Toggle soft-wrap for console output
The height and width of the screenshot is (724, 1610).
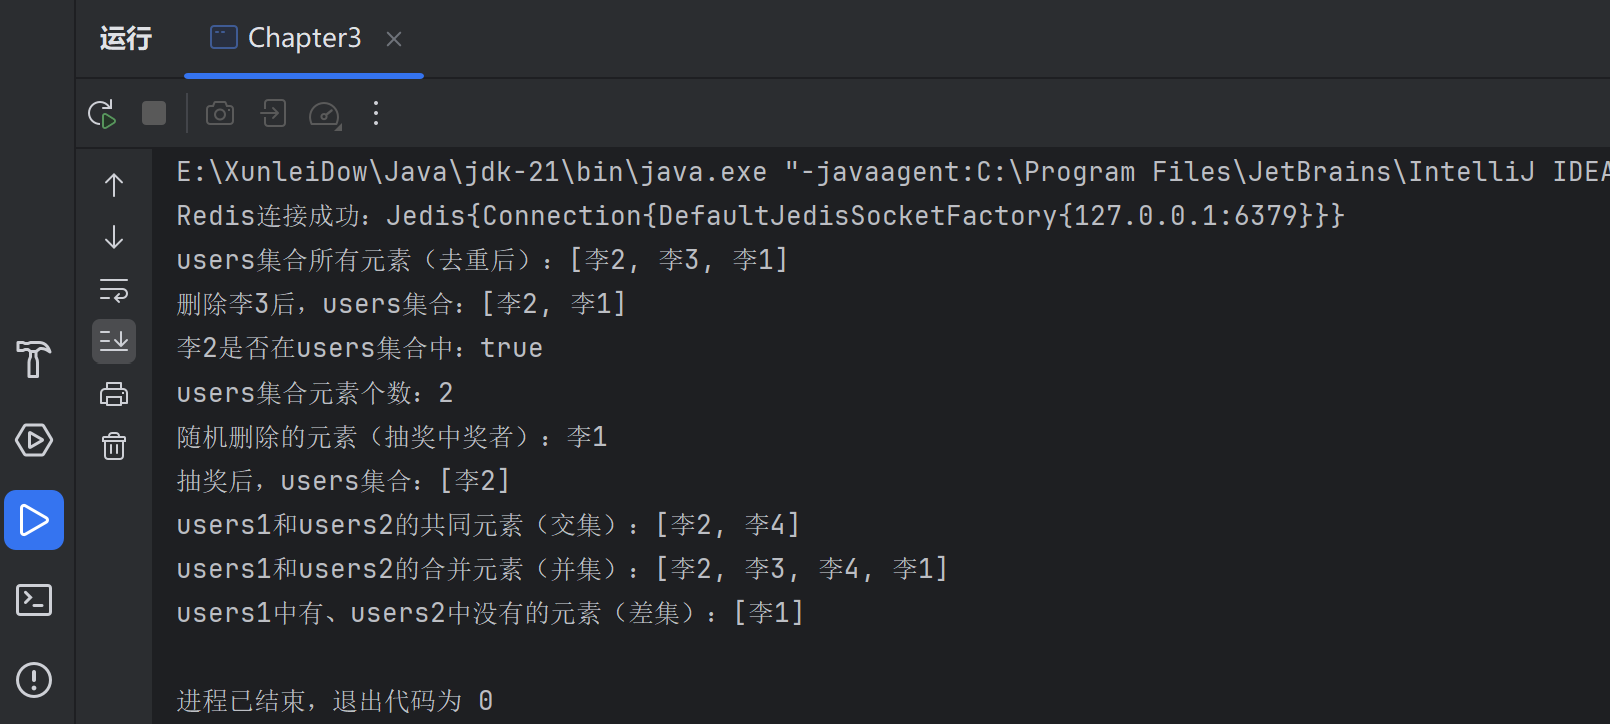[114, 290]
